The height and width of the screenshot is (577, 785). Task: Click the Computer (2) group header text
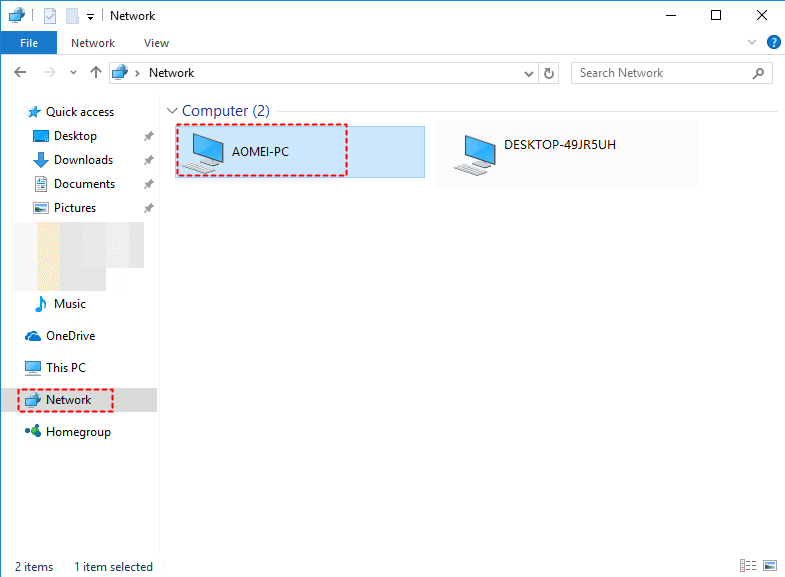click(226, 111)
